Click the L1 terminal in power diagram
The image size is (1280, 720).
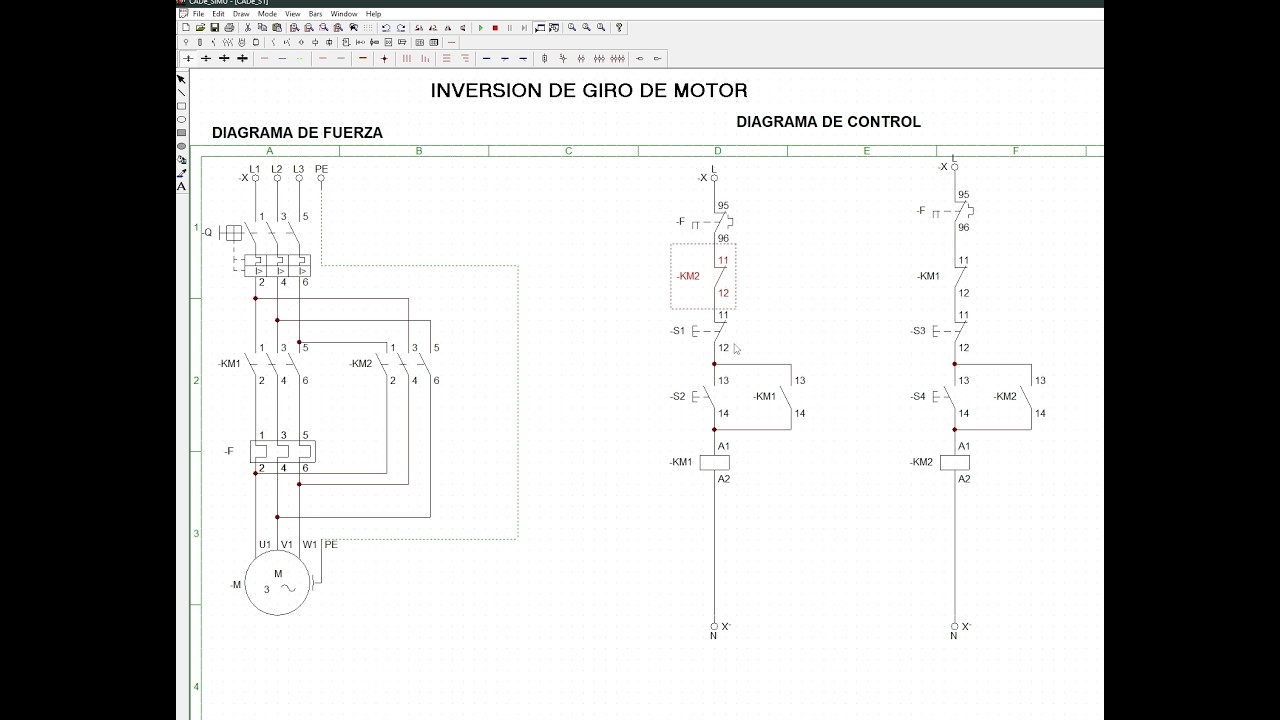[255, 177]
